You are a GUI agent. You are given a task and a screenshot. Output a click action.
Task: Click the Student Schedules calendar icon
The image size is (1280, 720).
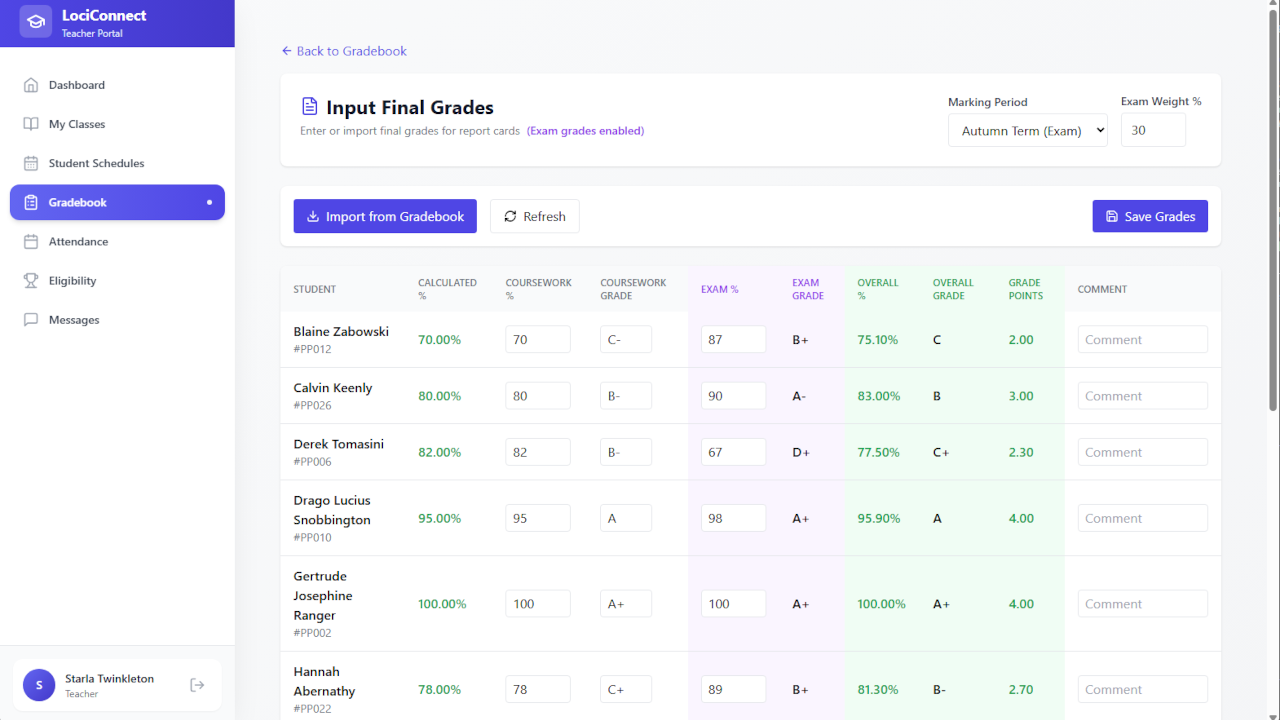(x=31, y=163)
